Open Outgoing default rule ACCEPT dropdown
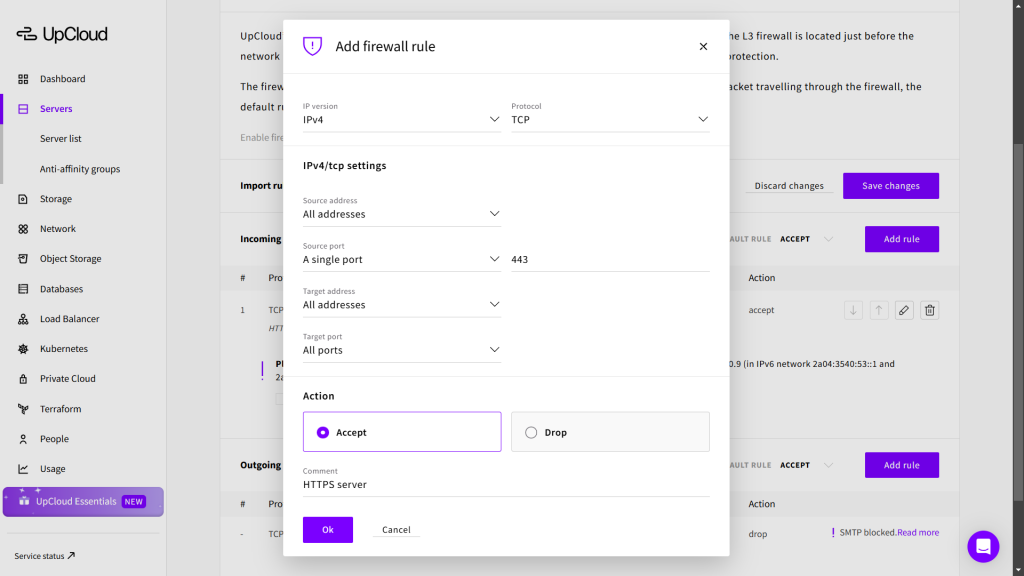Viewport: 1024px width, 576px height. click(807, 465)
